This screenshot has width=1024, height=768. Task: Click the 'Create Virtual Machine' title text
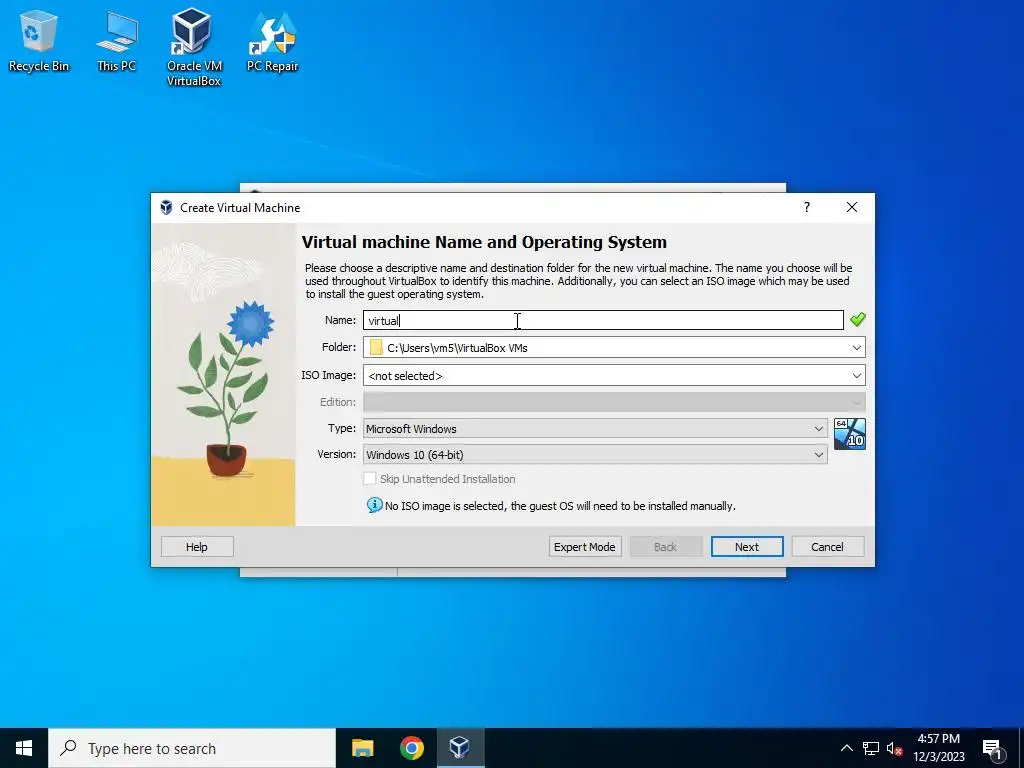coord(240,208)
